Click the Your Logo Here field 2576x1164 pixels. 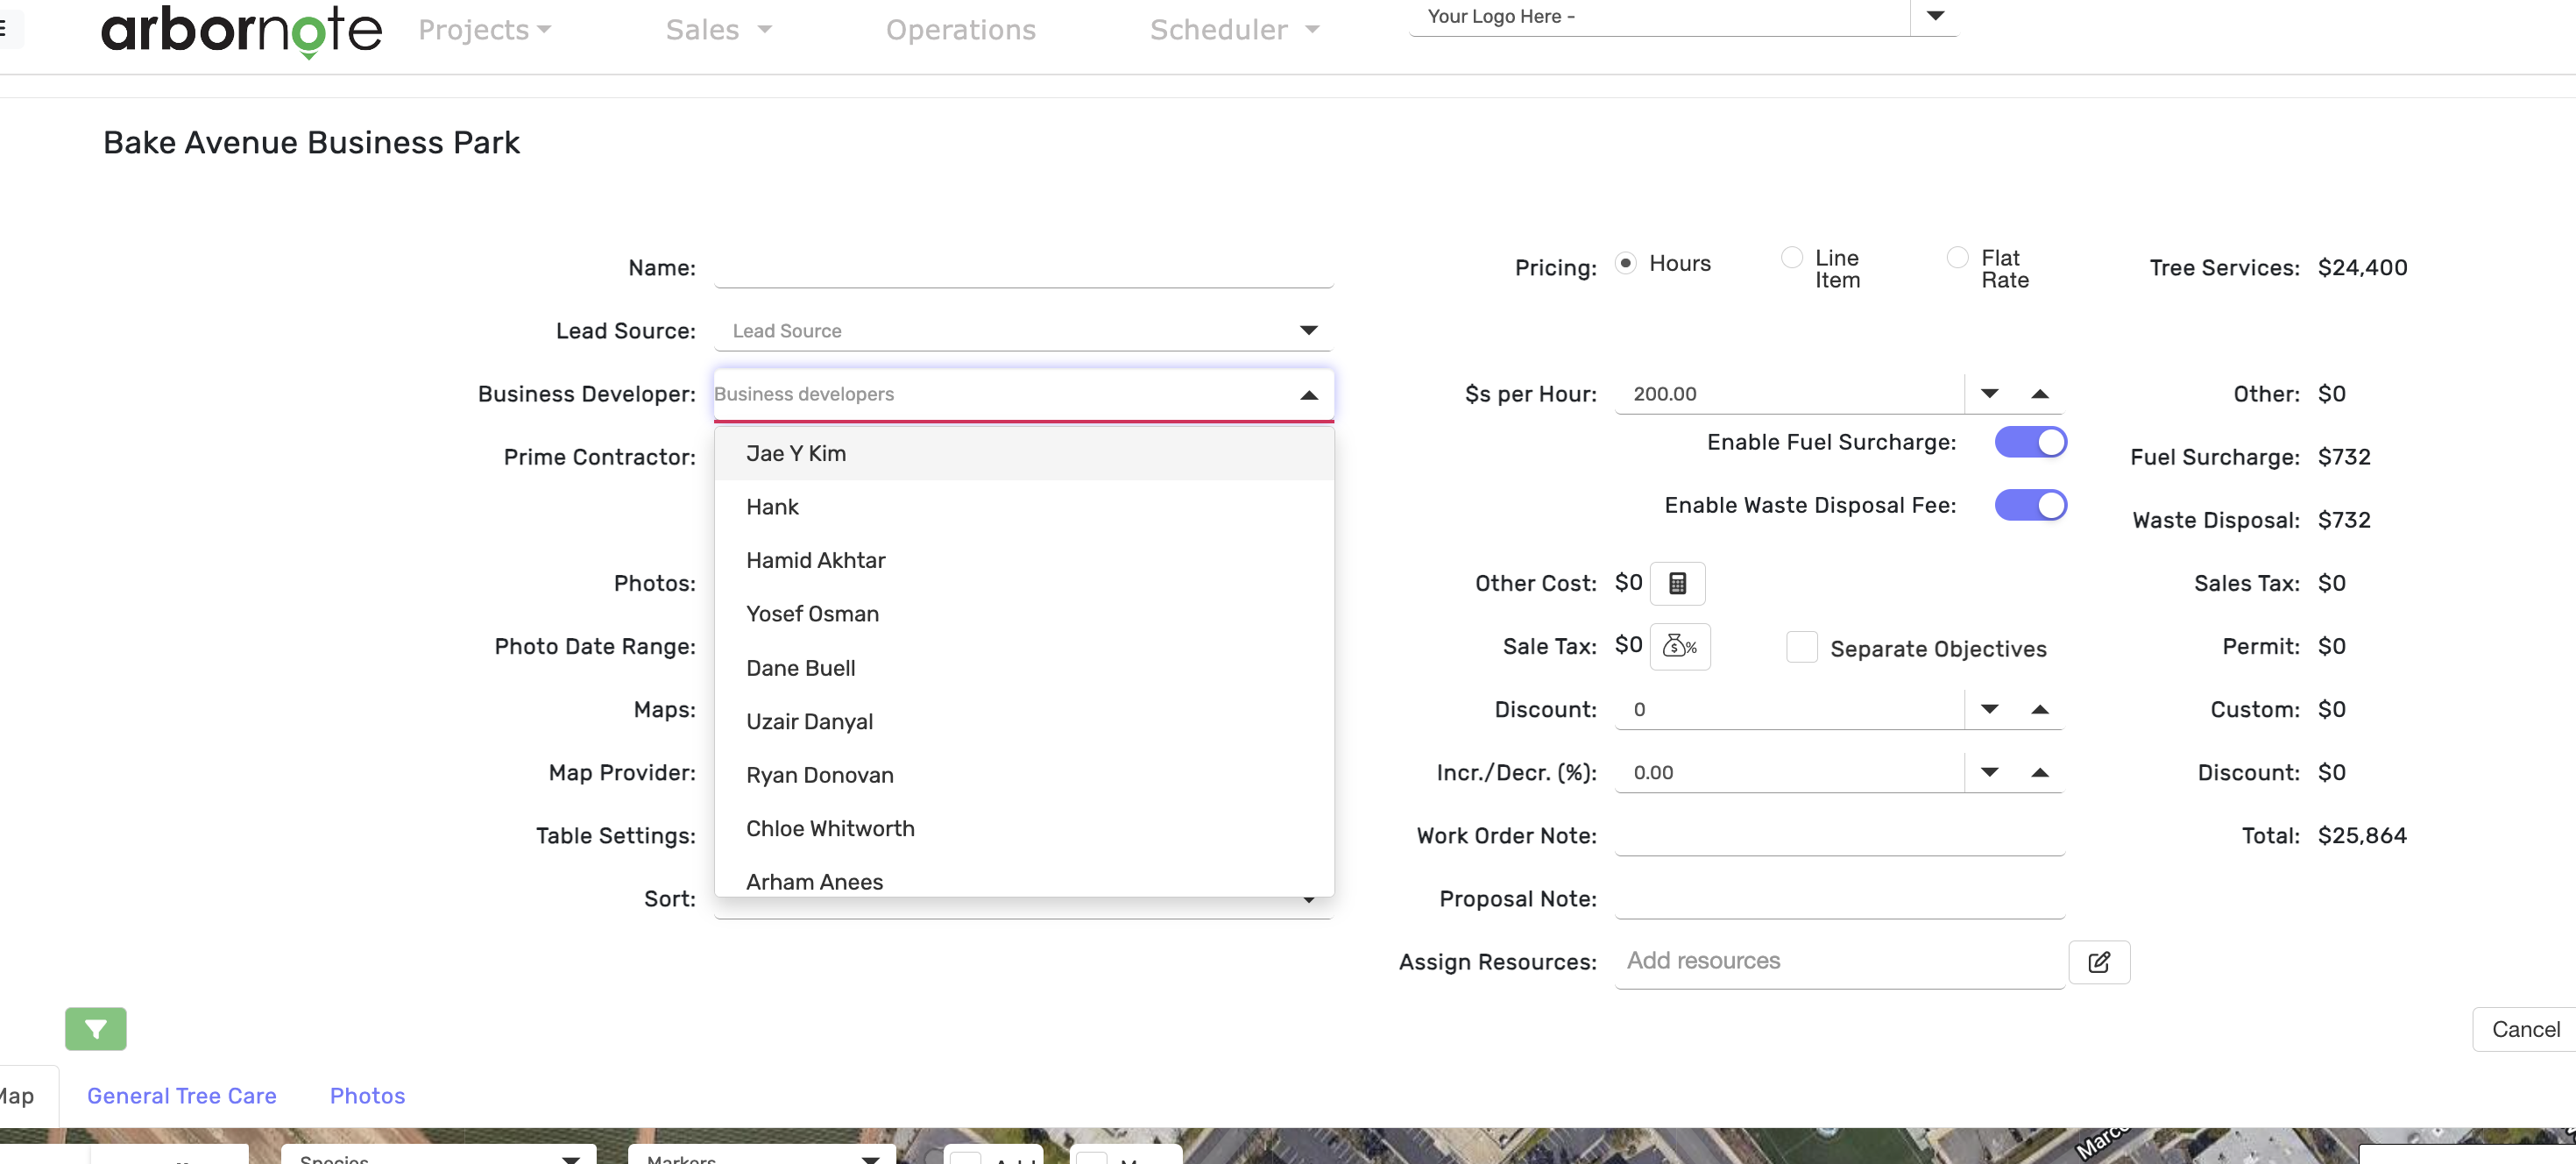1659,17
